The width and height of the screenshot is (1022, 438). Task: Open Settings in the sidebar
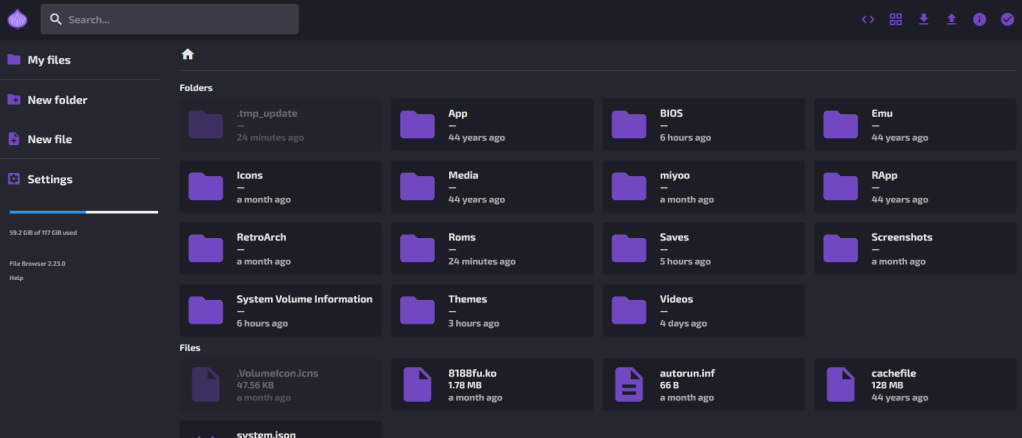(49, 180)
